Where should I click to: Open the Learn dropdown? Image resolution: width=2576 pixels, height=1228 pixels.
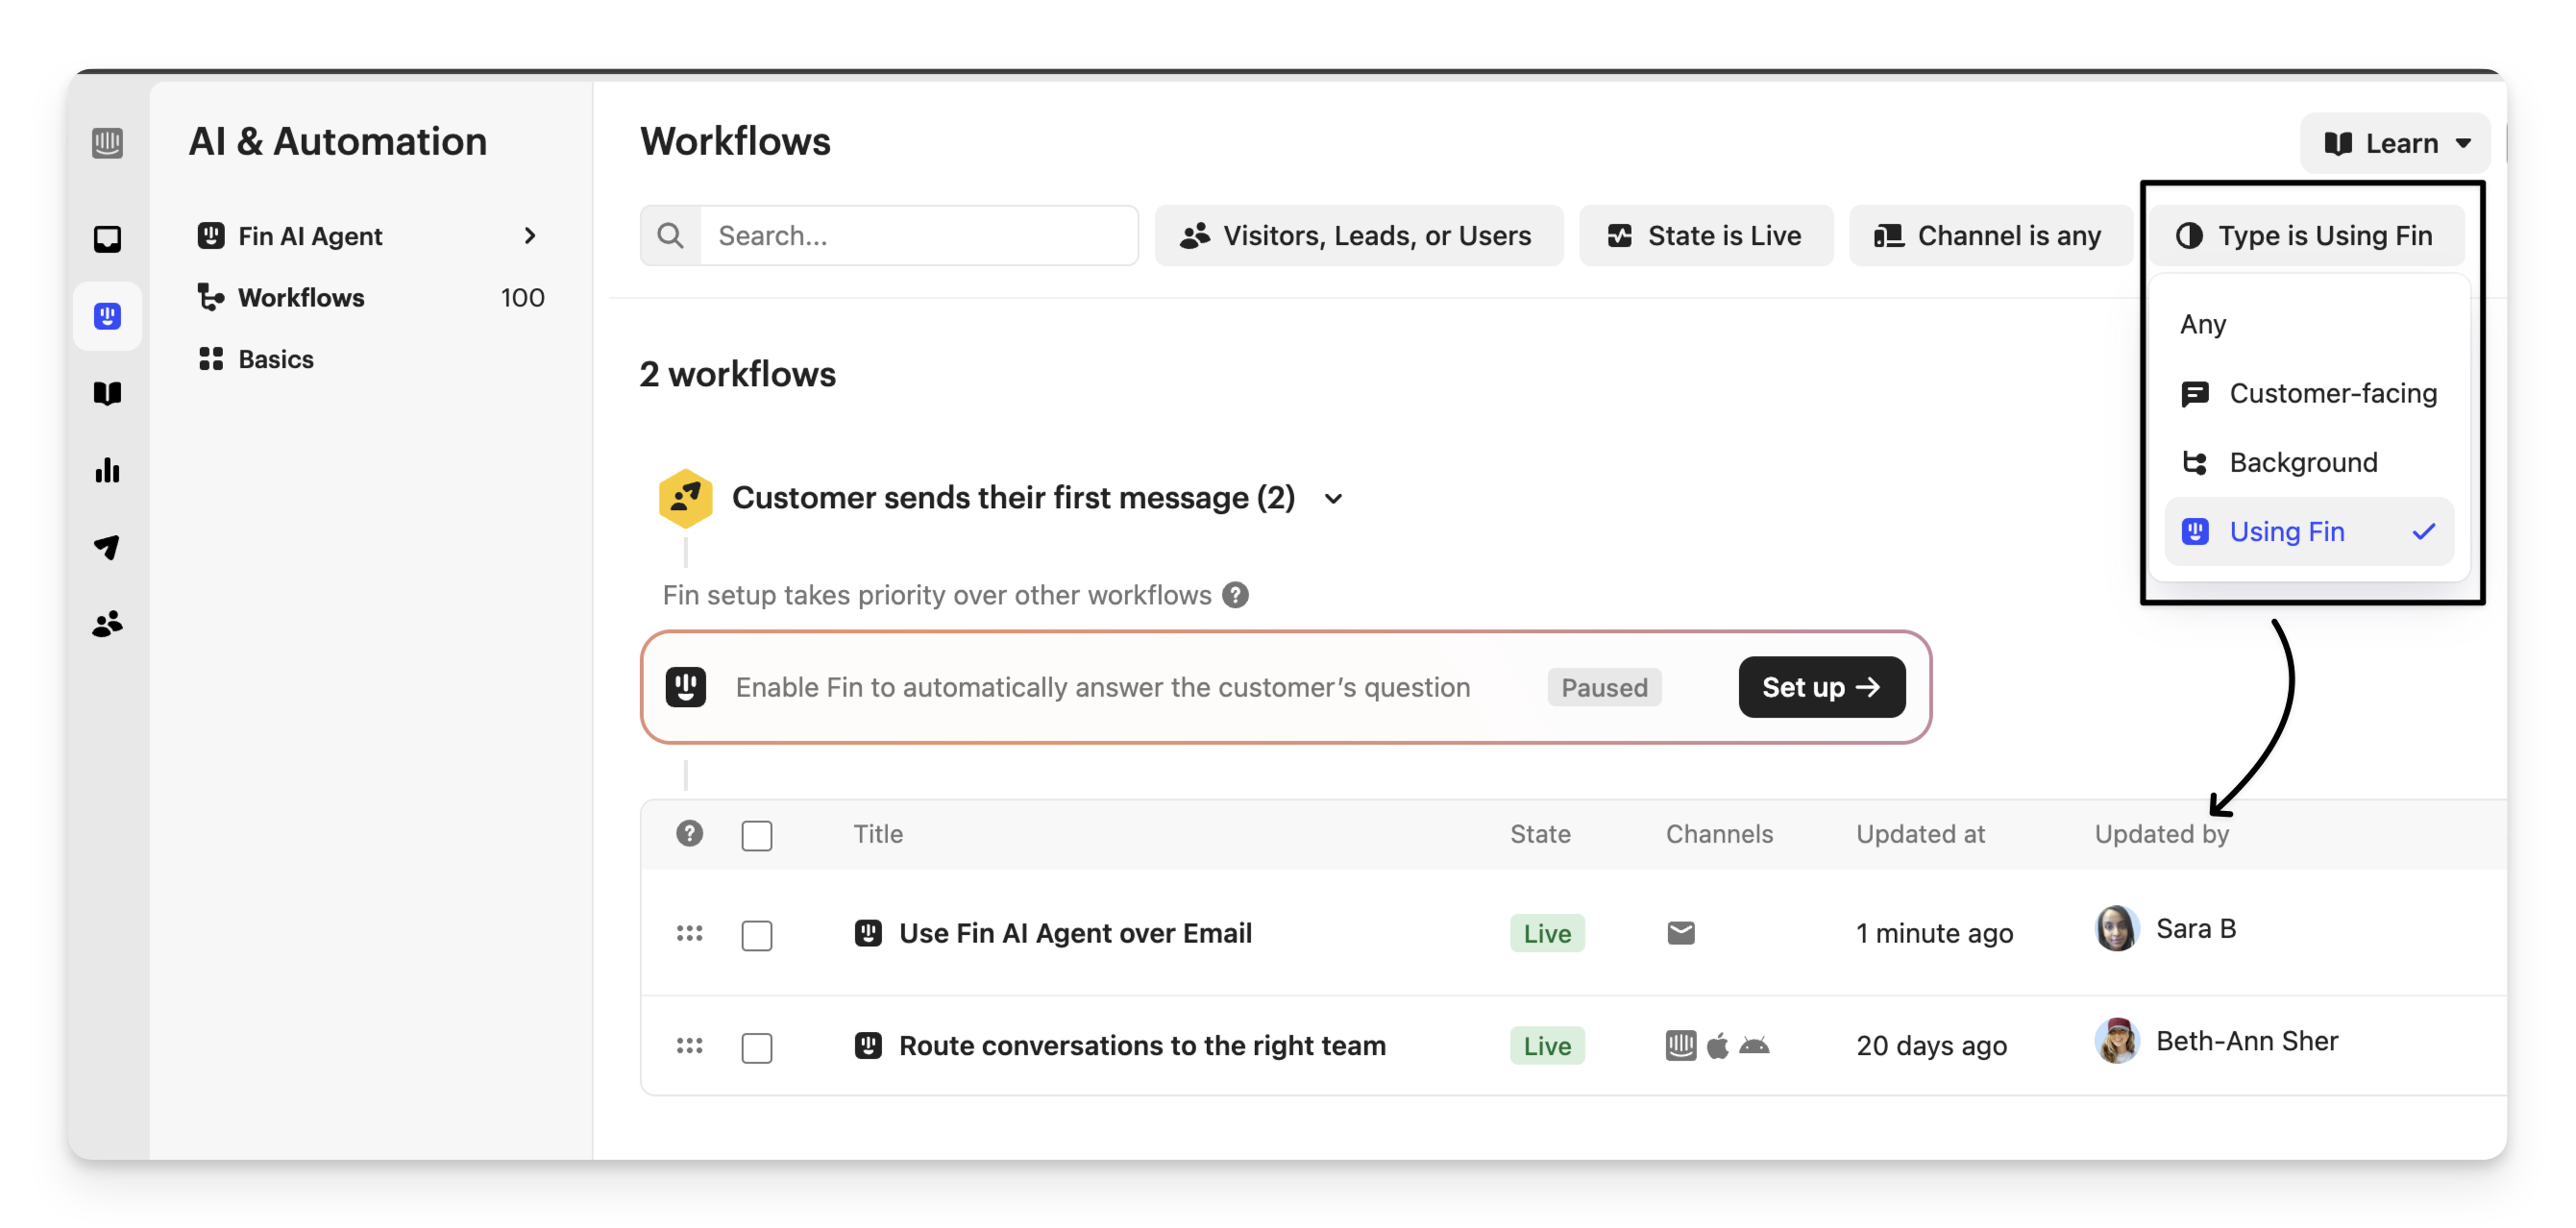click(x=2395, y=143)
